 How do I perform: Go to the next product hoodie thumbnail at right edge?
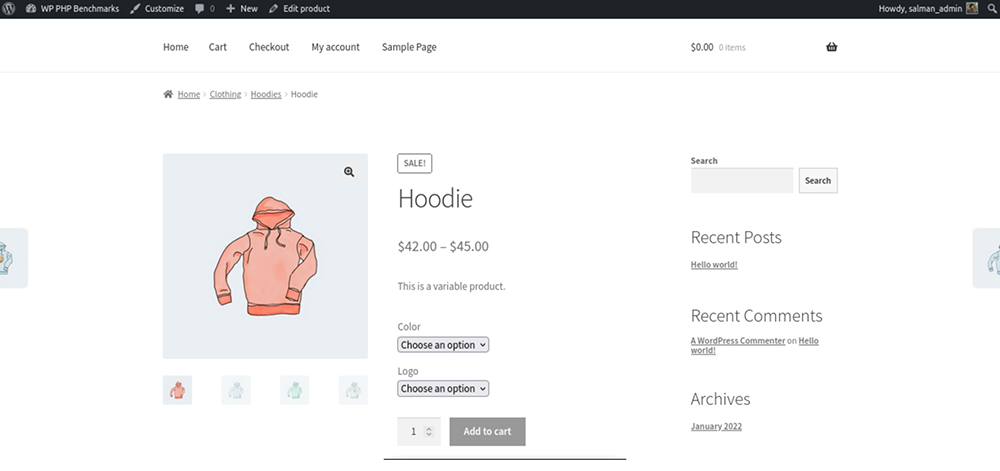987,258
